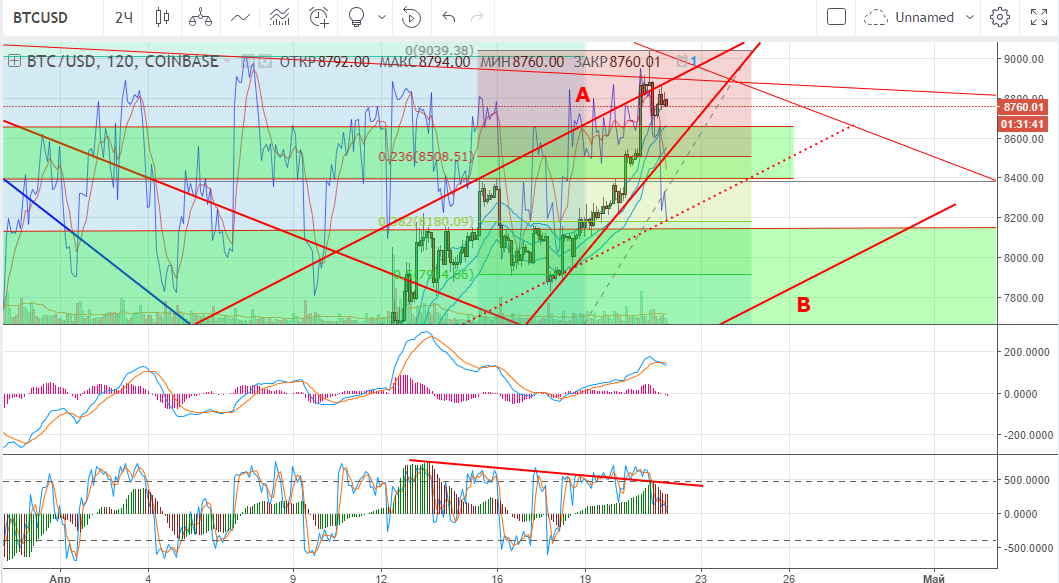Viewport: 1059px width, 583px height.
Task: Click the BTC/USD, 120, COINBASE legend title
Action: pos(121,61)
